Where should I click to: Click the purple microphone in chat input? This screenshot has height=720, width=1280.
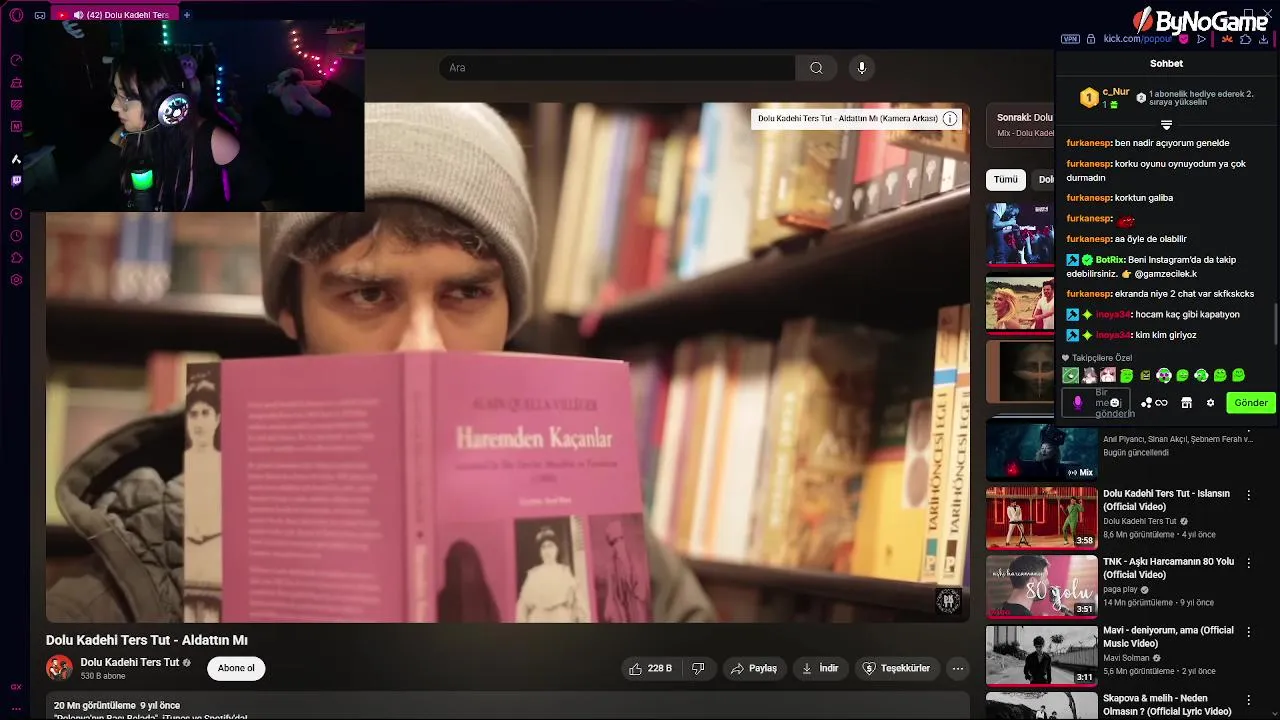1077,403
